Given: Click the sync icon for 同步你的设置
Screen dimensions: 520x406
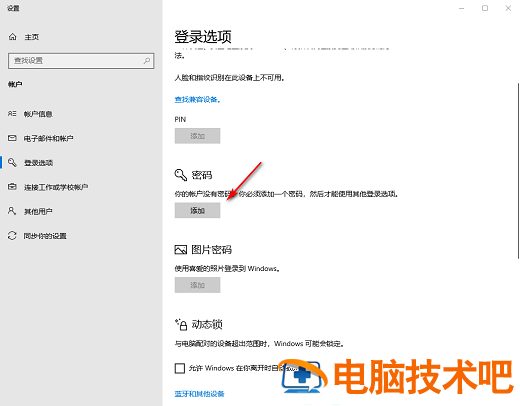Looking at the screenshot, I should pyautogui.click(x=12, y=236).
